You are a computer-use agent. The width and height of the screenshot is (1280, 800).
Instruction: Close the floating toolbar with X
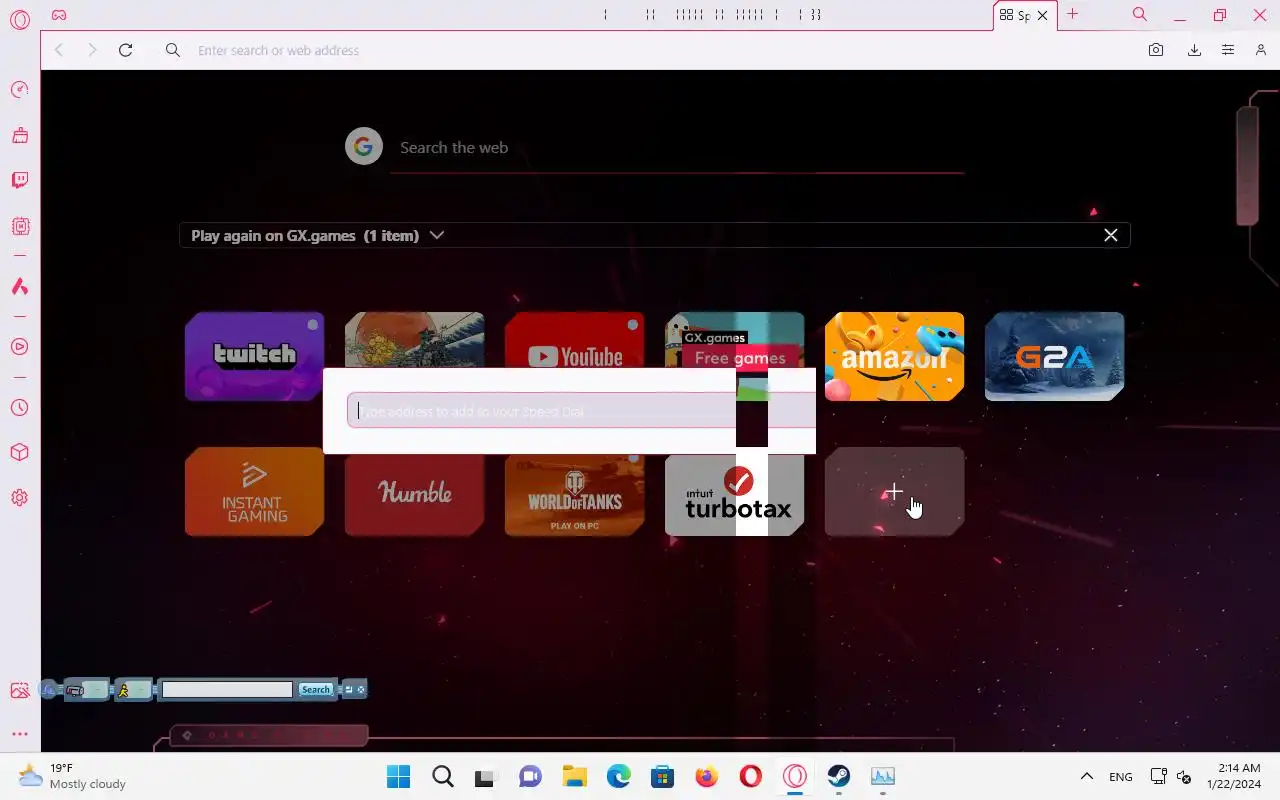361,689
